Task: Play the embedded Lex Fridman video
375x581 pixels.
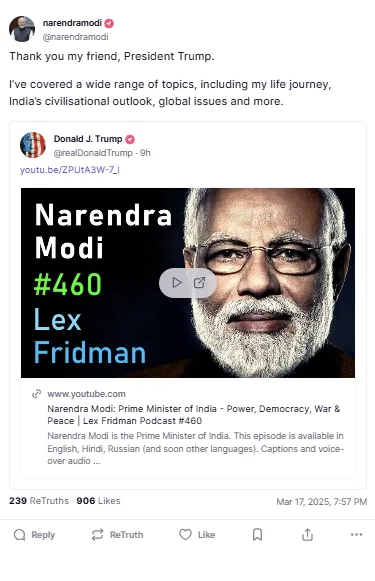Action: pos(177,283)
